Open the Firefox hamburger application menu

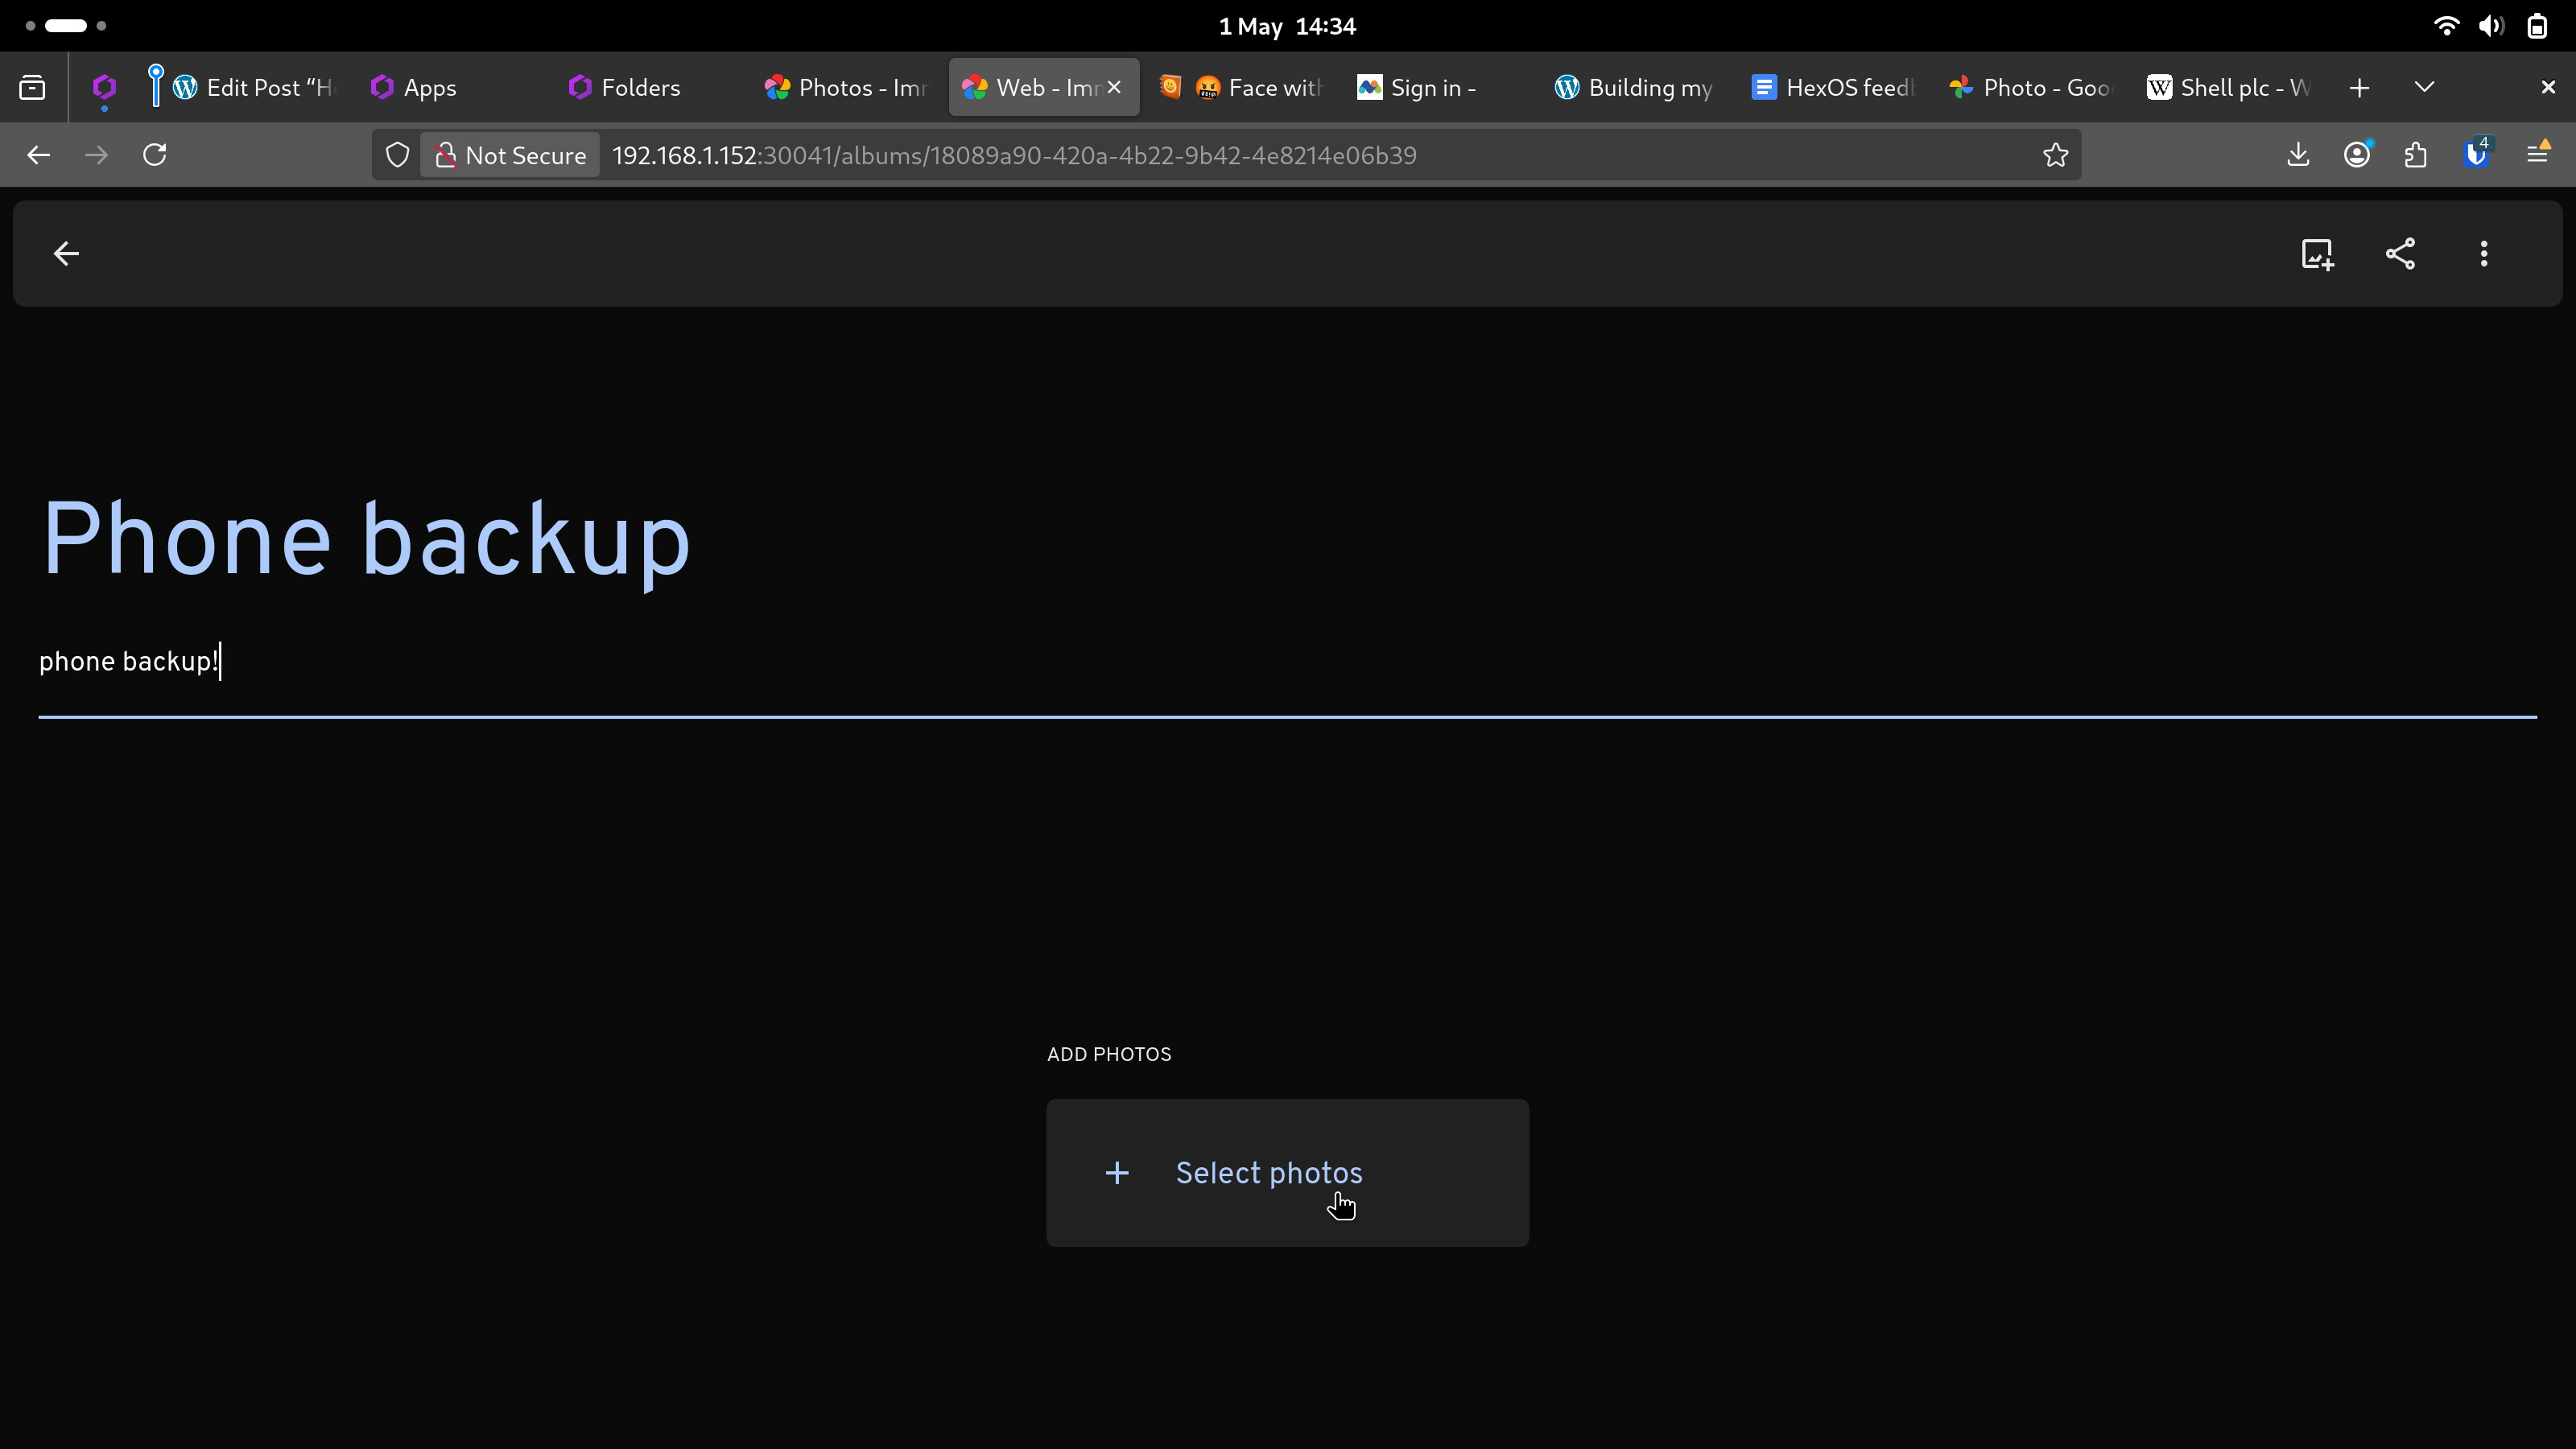coord(2537,155)
